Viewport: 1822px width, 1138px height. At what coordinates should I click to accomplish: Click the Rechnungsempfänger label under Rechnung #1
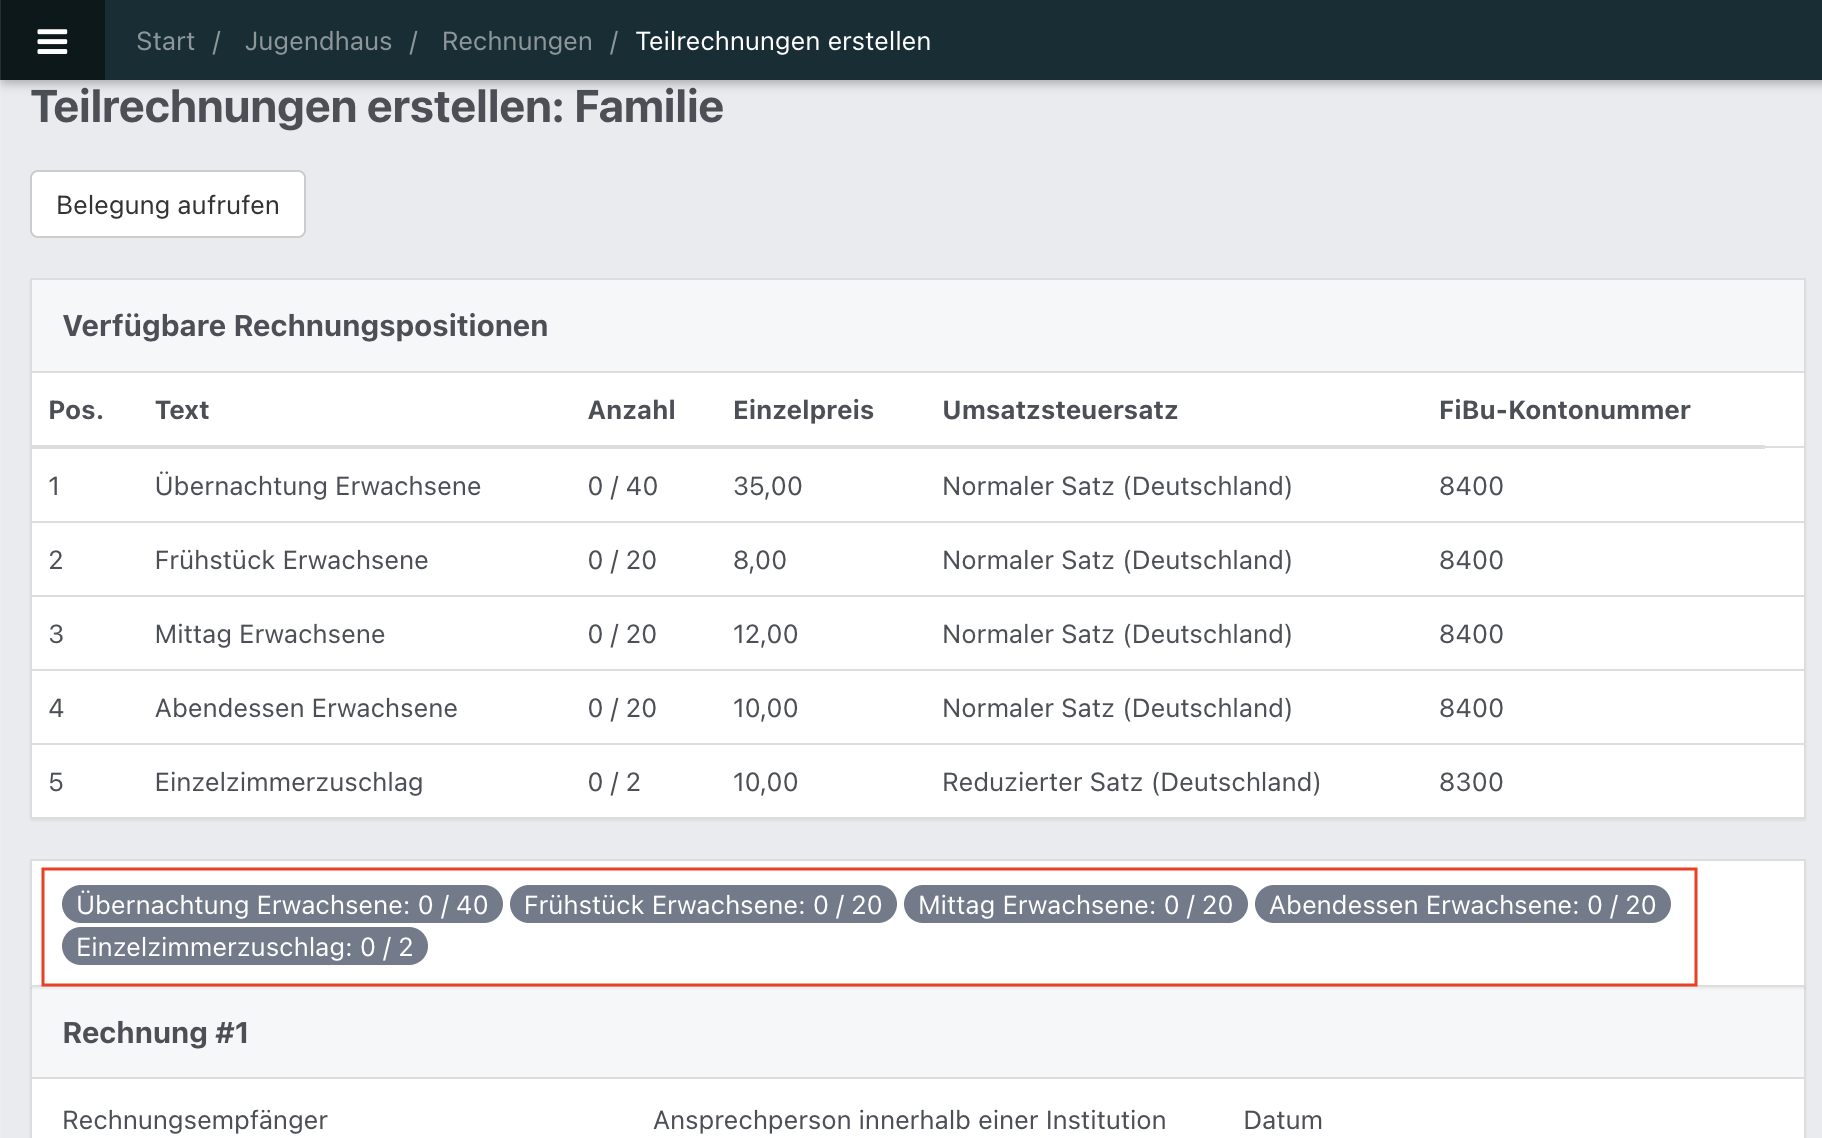[x=194, y=1120]
